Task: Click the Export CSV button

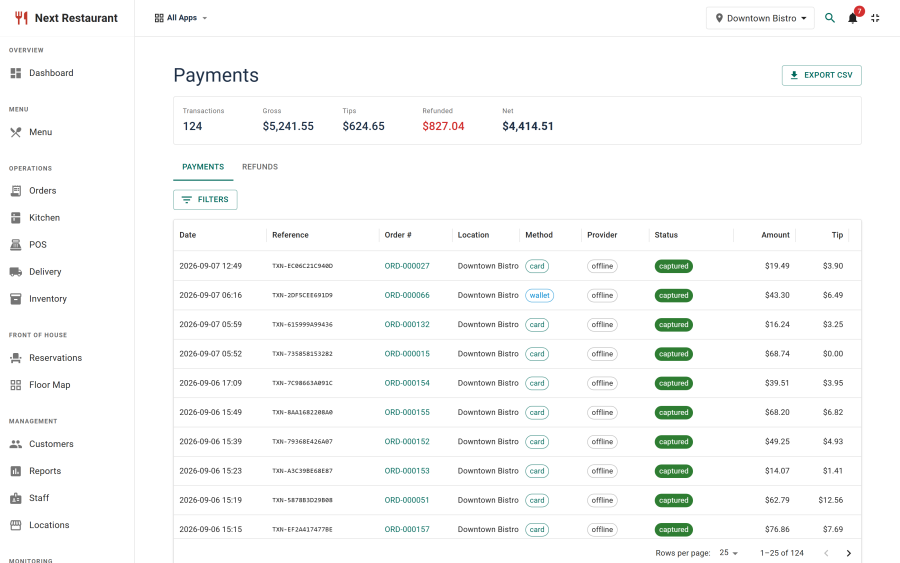Action: 821,75
